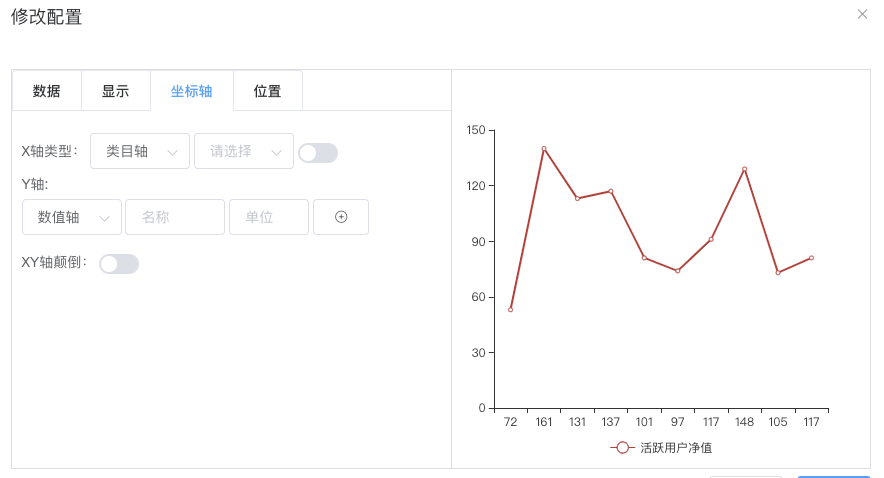Toggle 活跃用户净值 series visibility in legend
This screenshot has width=884, height=478.
click(x=661, y=448)
